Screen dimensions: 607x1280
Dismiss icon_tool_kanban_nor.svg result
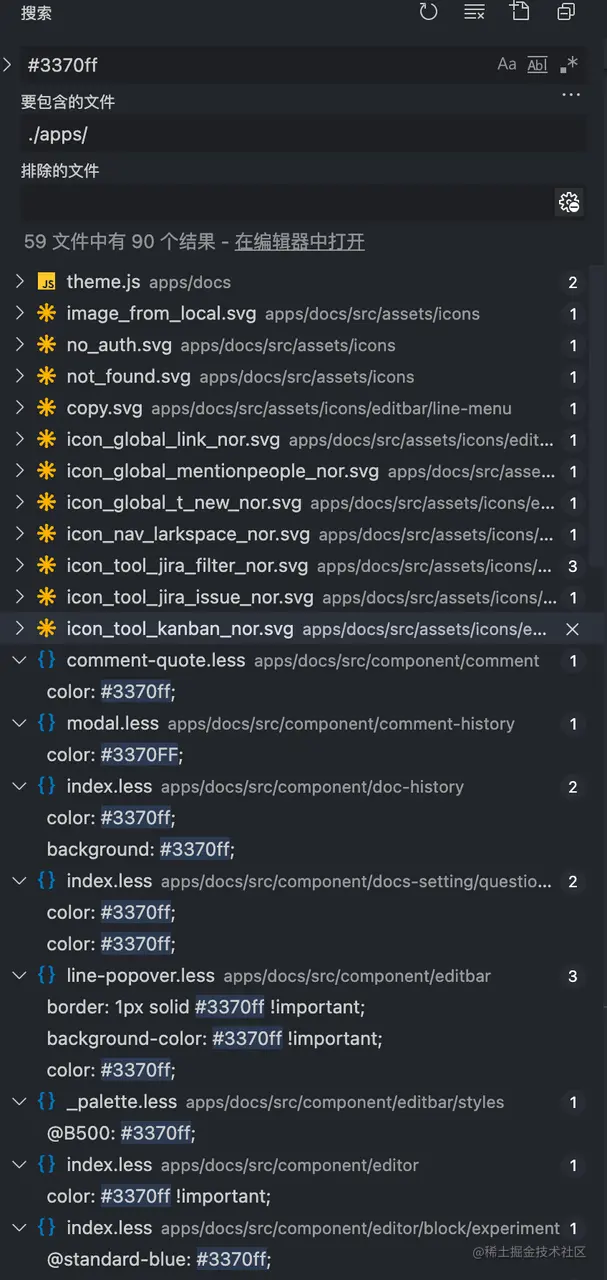573,629
